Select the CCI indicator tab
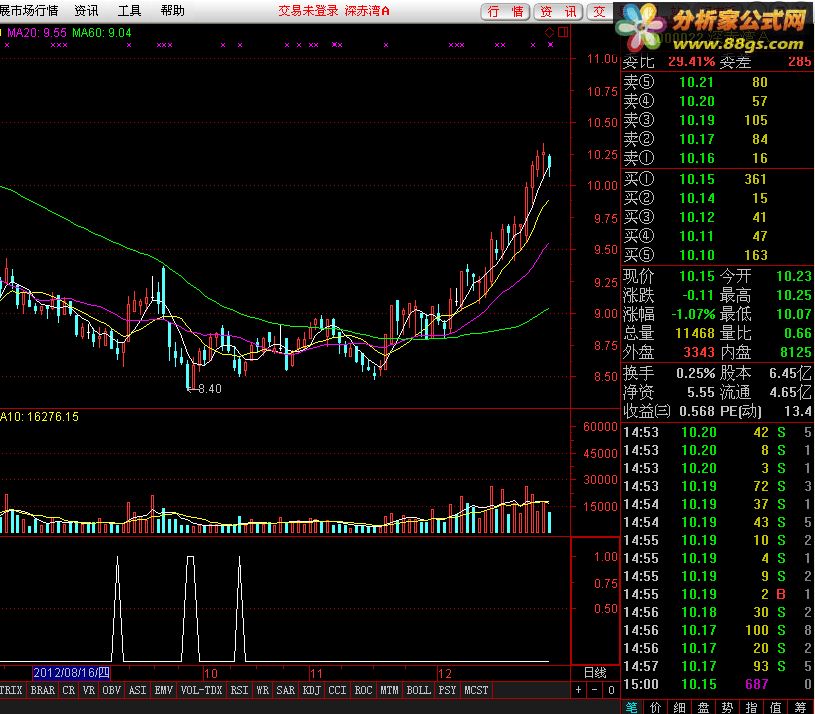This screenshot has height=714, width=815. 337,690
